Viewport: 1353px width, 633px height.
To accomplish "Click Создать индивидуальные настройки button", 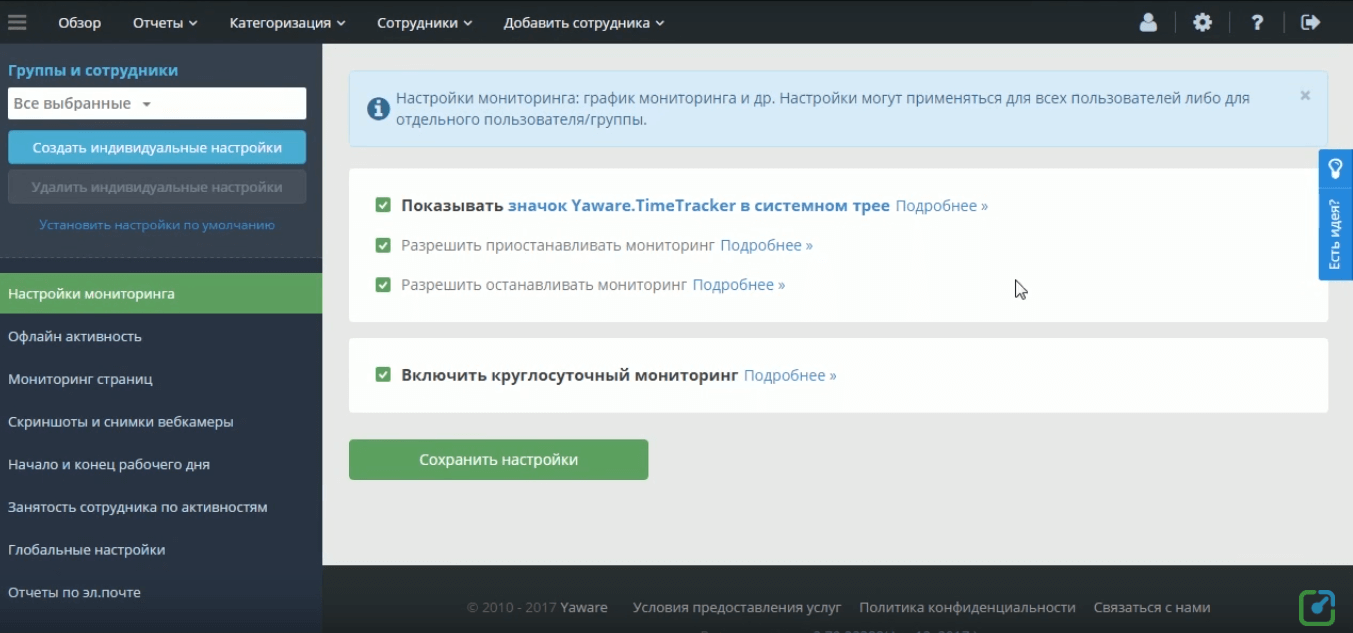I will coord(157,147).
